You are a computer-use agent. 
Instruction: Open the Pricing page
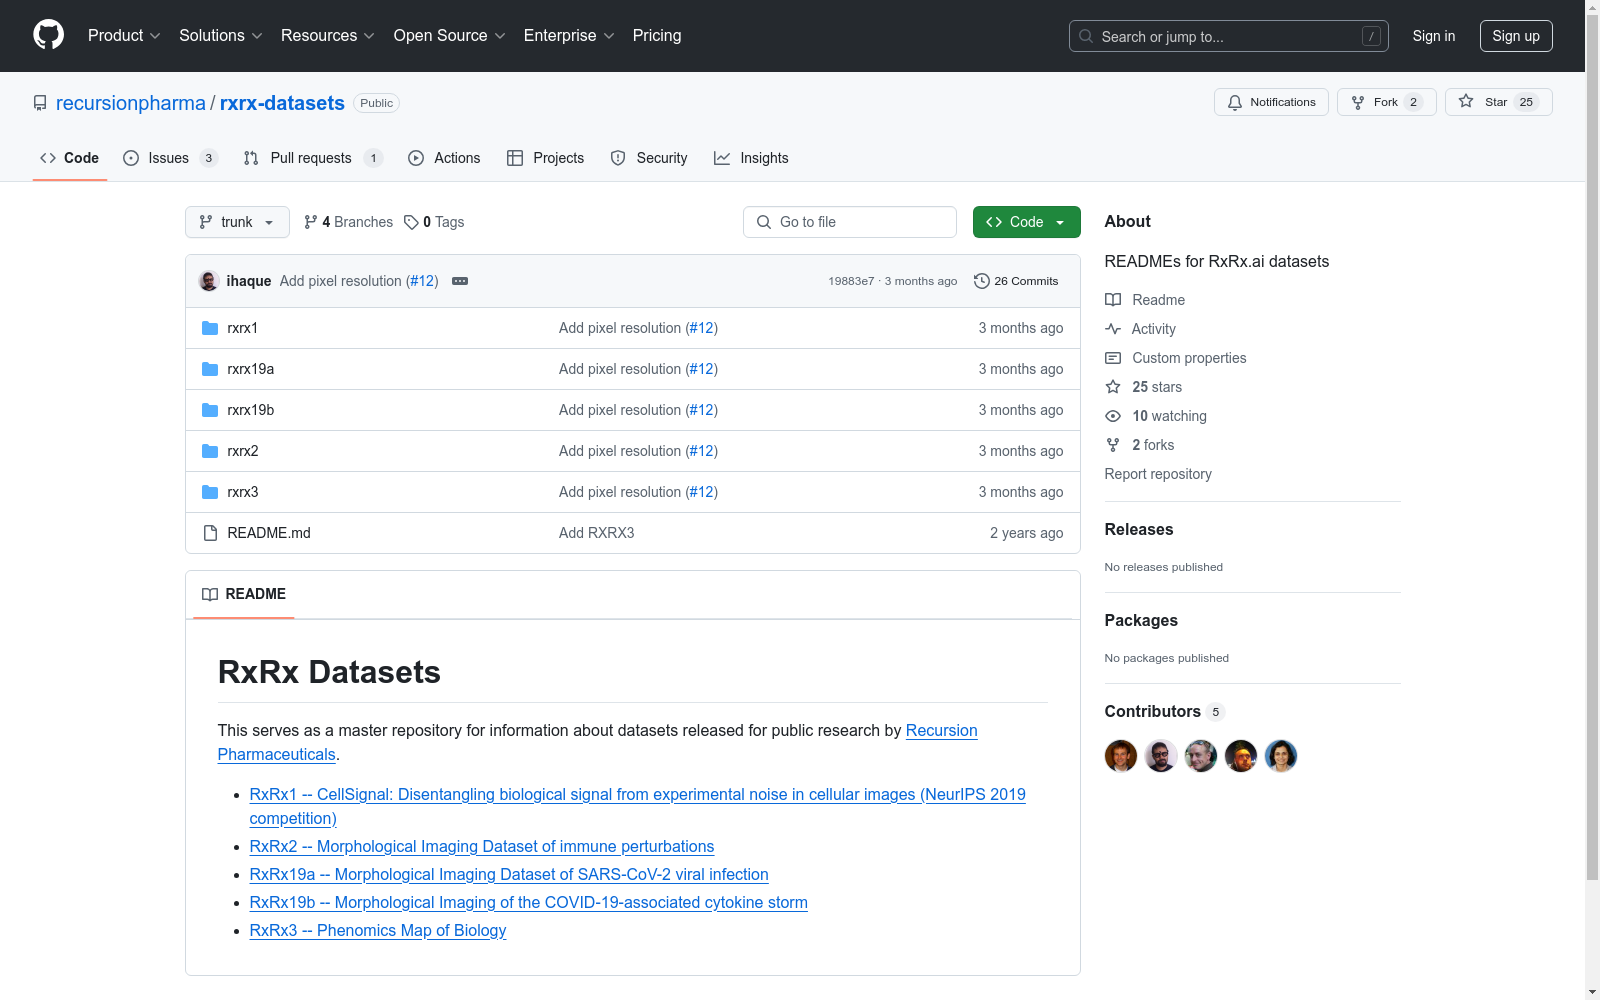657,35
